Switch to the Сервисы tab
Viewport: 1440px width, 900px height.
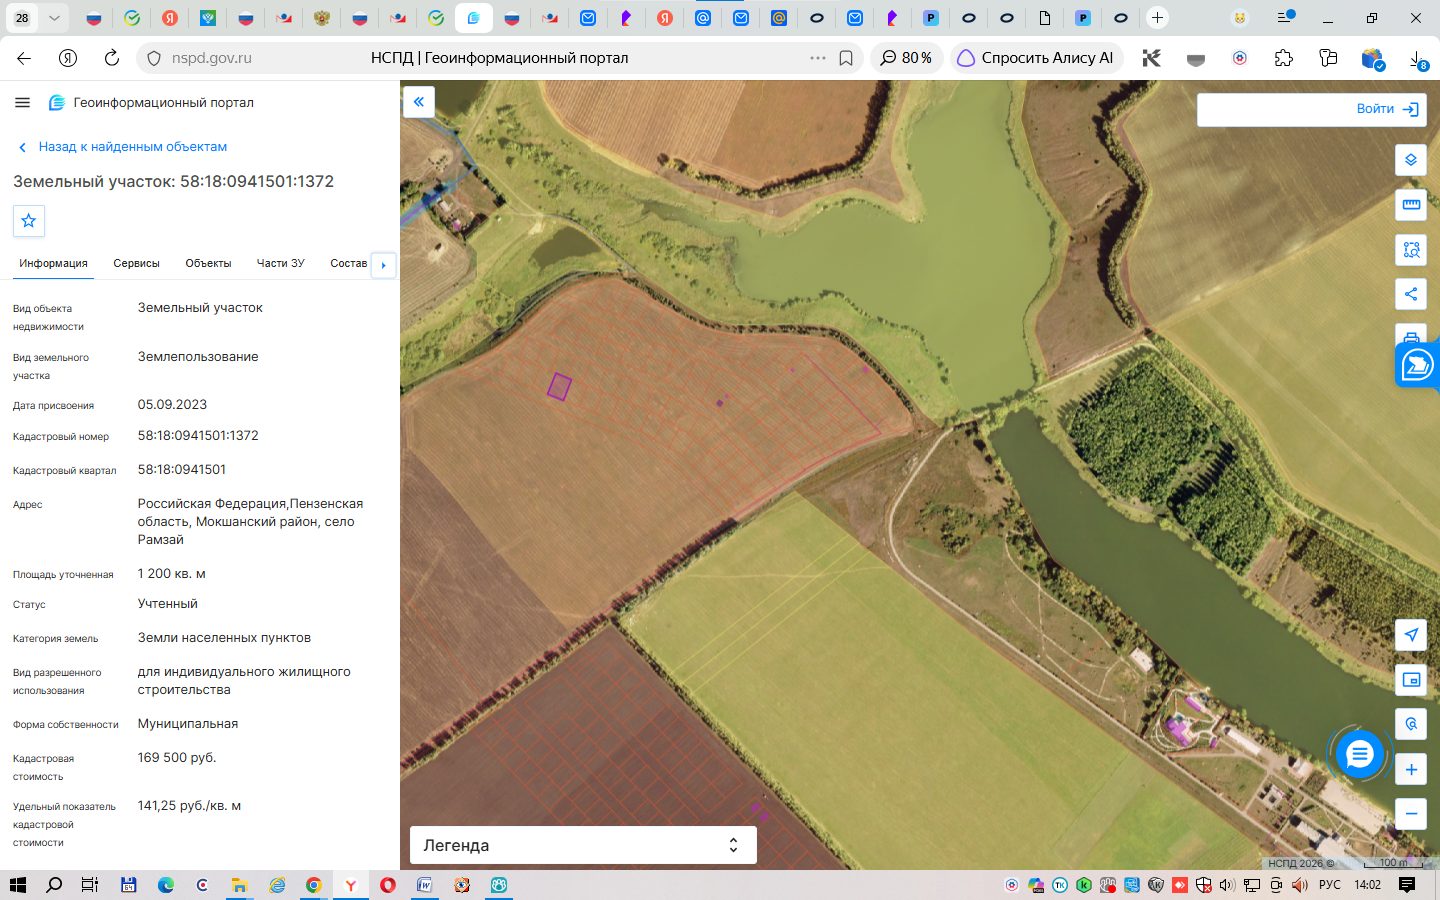click(x=136, y=264)
